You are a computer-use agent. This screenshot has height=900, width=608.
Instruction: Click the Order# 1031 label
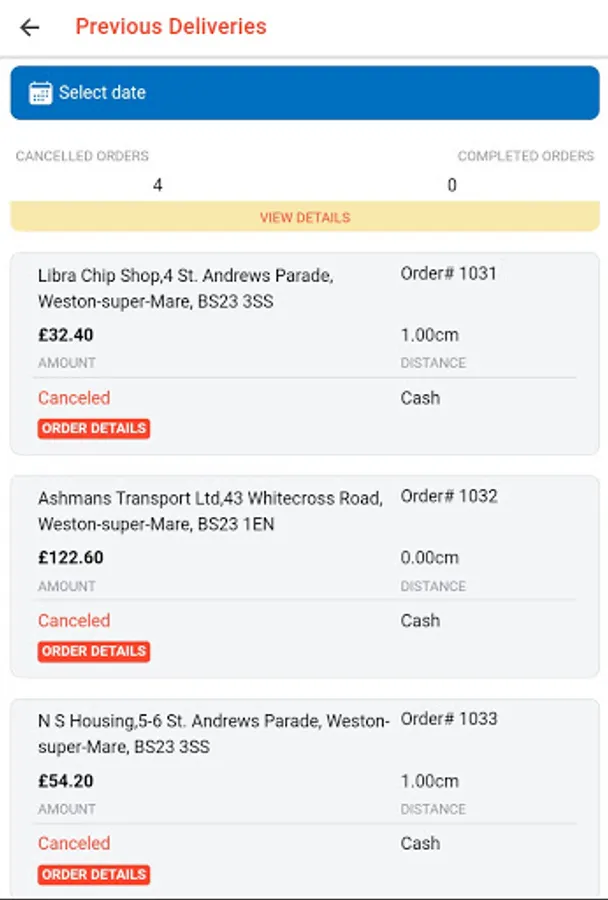click(x=448, y=273)
